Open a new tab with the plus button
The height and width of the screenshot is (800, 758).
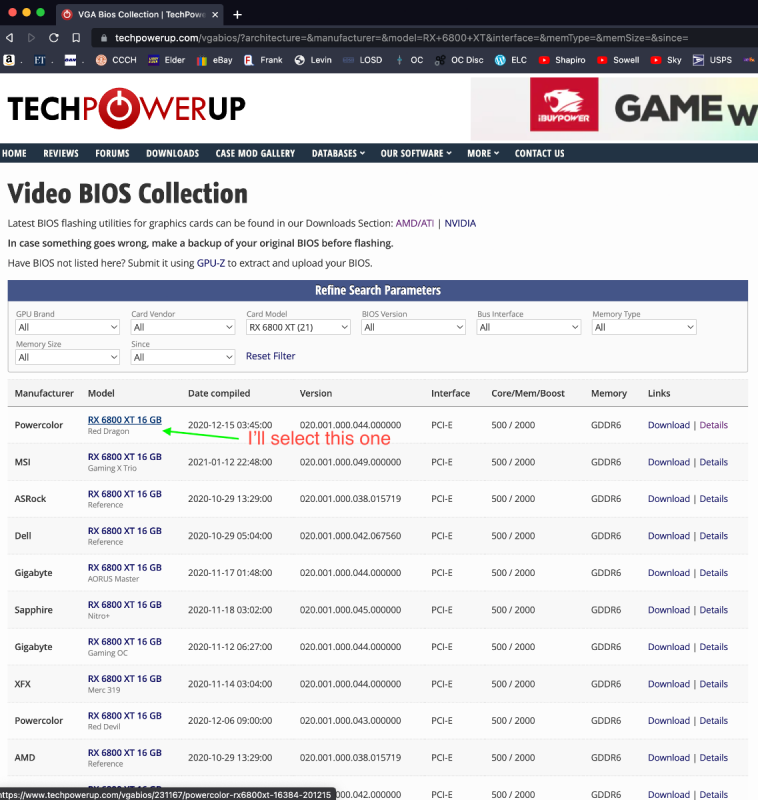(x=237, y=15)
